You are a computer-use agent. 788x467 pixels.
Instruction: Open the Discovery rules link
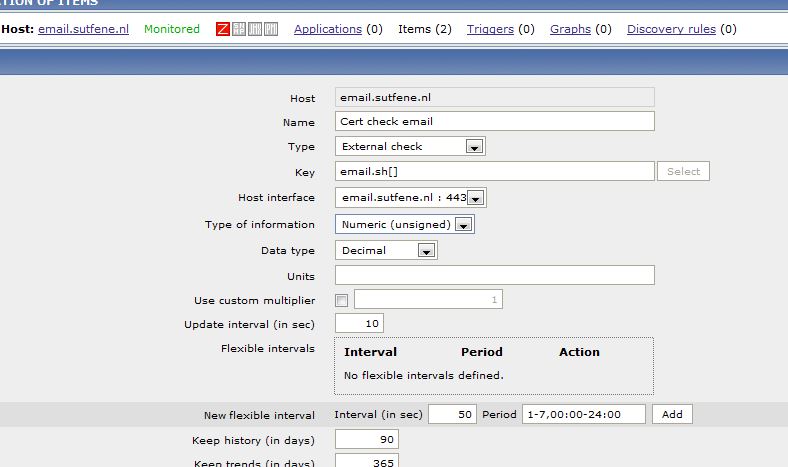[671, 29]
